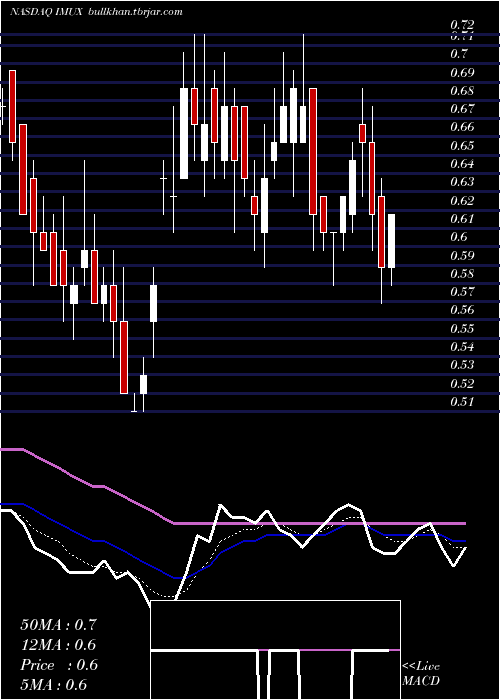Click the 12MA : 0.6 readout
500x700 pixels.
(x=58, y=645)
